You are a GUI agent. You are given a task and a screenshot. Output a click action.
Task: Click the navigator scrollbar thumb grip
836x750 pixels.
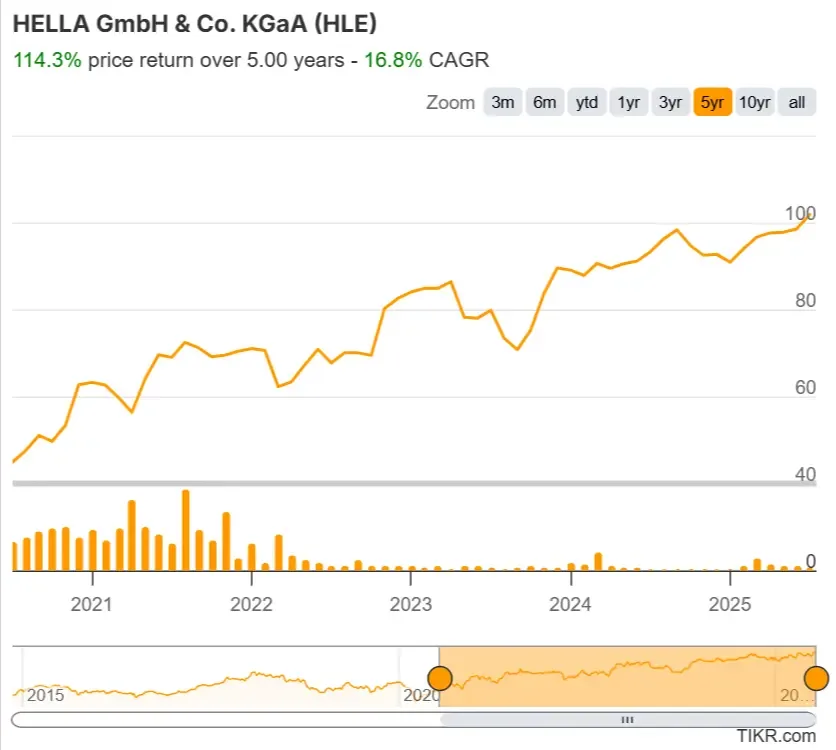coord(628,720)
